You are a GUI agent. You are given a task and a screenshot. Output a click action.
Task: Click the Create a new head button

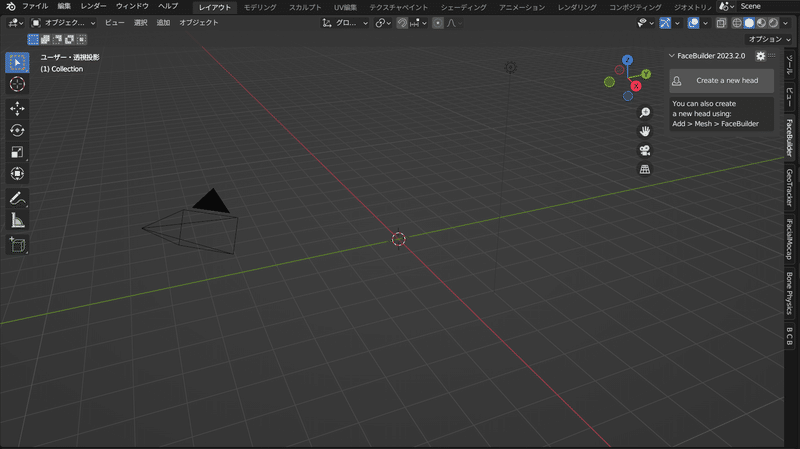click(x=721, y=81)
